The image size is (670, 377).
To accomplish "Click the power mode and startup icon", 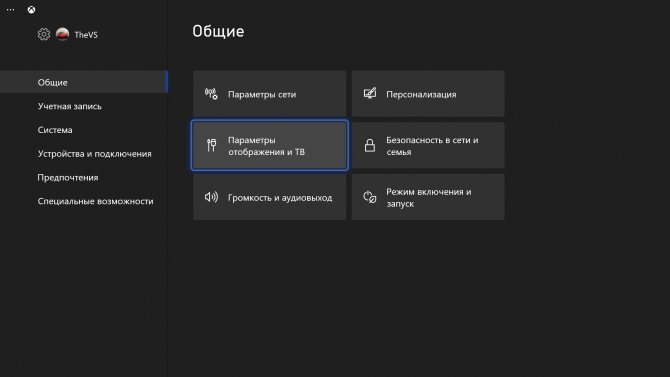I will point(370,197).
